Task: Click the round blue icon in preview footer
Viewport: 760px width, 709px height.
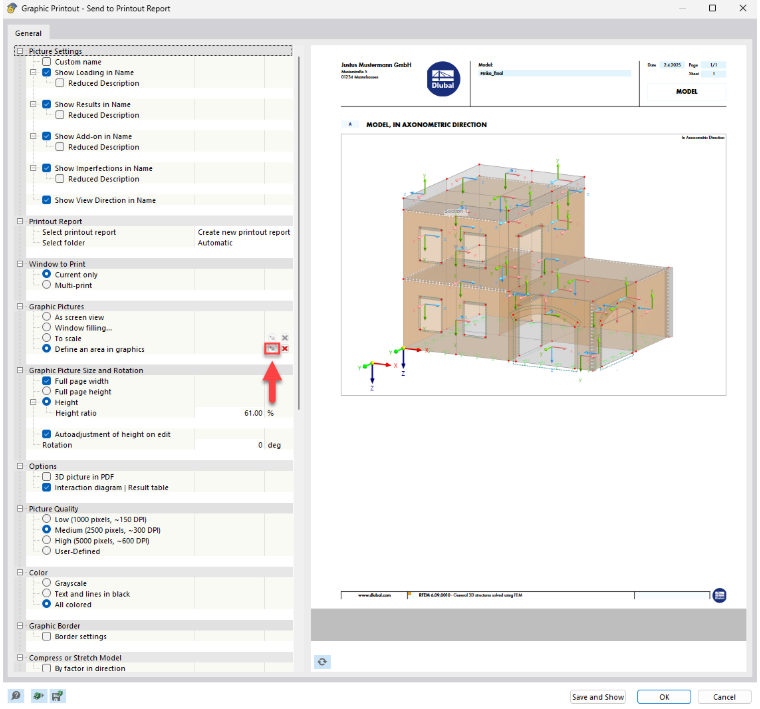Action: point(719,595)
